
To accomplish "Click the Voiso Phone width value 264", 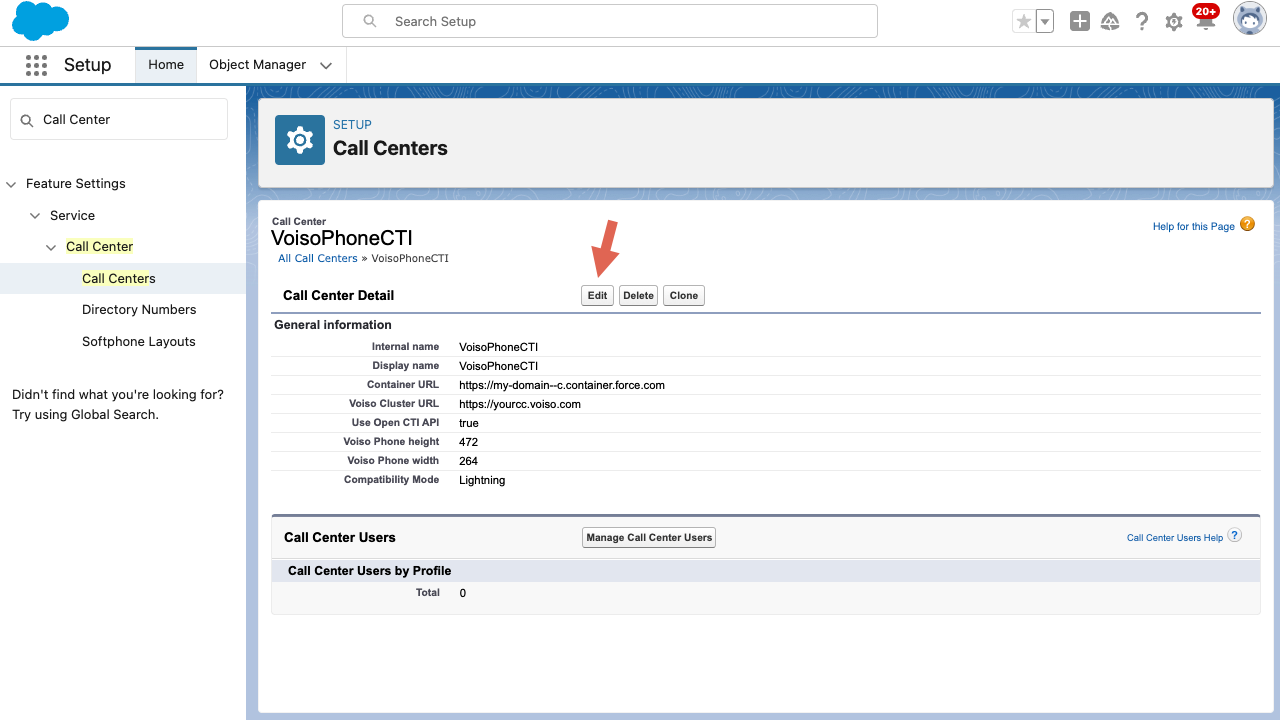I will click(468, 461).
